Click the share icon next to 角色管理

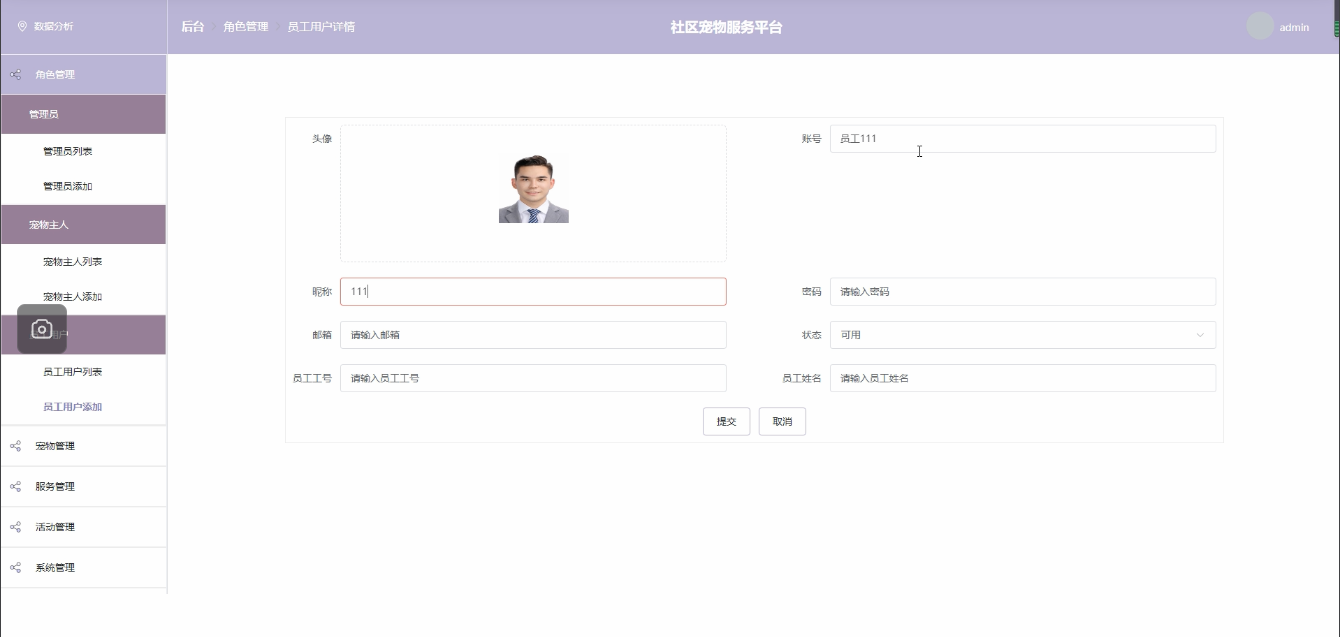15,75
